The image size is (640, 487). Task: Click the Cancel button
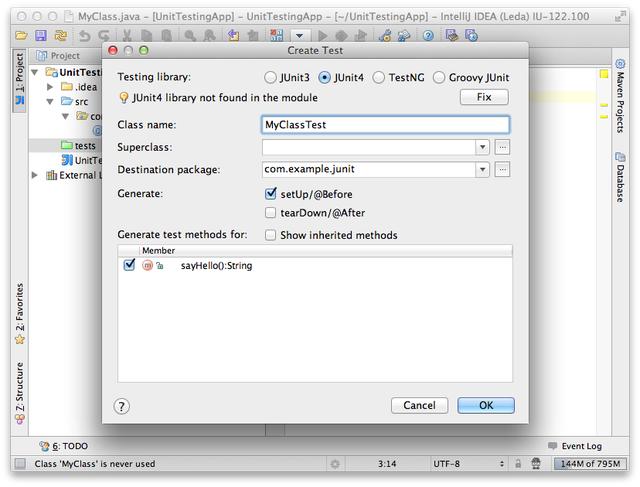[419, 405]
